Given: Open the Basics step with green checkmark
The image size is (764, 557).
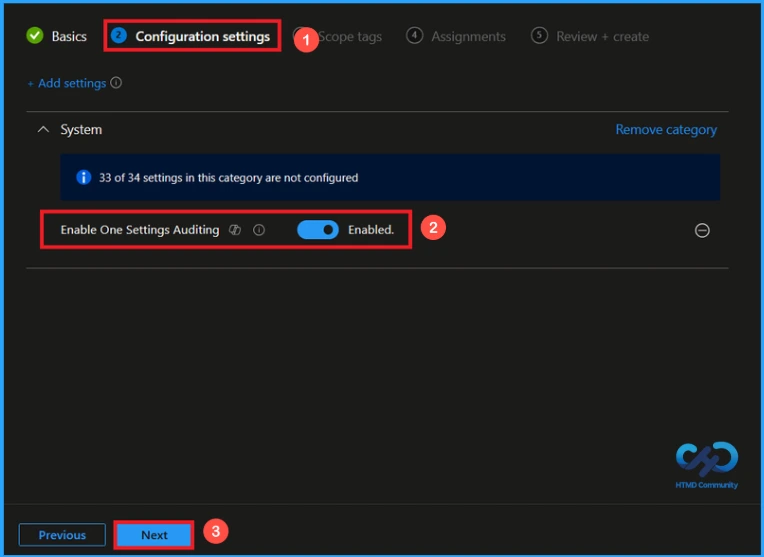Looking at the screenshot, I should tap(56, 36).
